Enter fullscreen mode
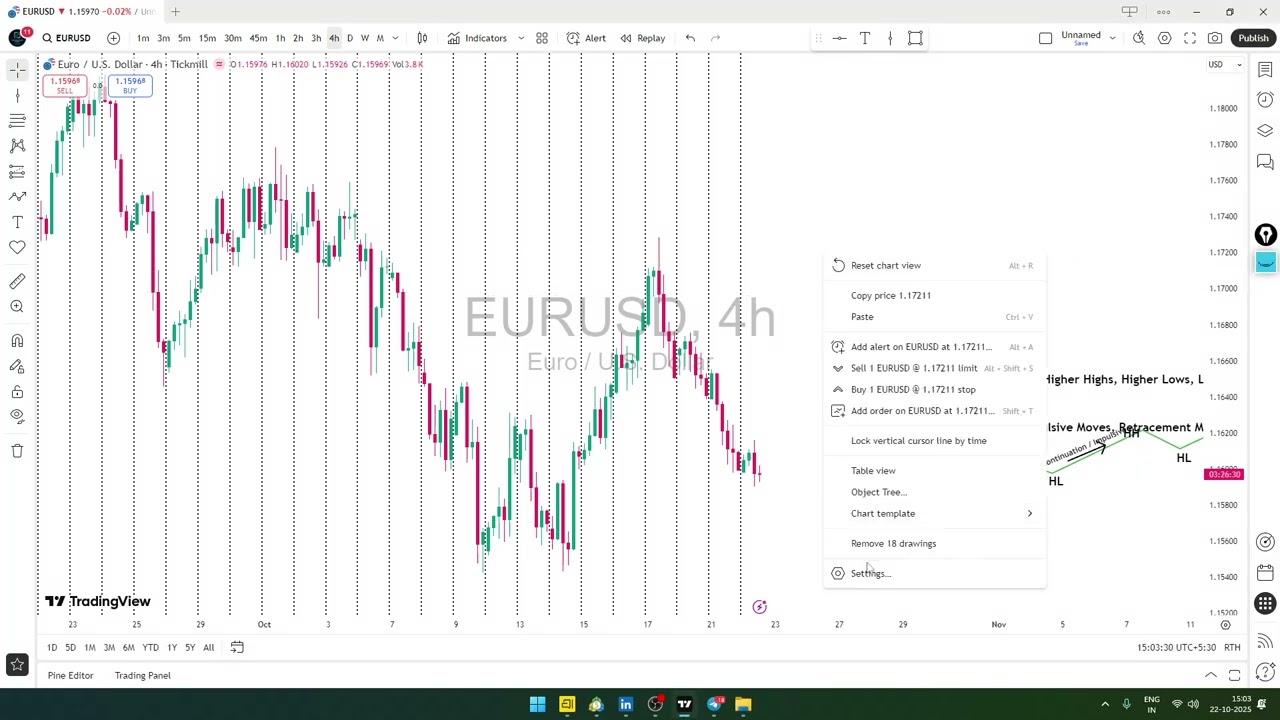 (x=1190, y=38)
